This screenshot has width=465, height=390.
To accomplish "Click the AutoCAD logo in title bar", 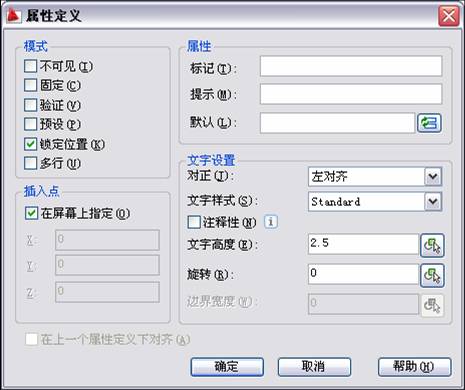I will point(13,15).
